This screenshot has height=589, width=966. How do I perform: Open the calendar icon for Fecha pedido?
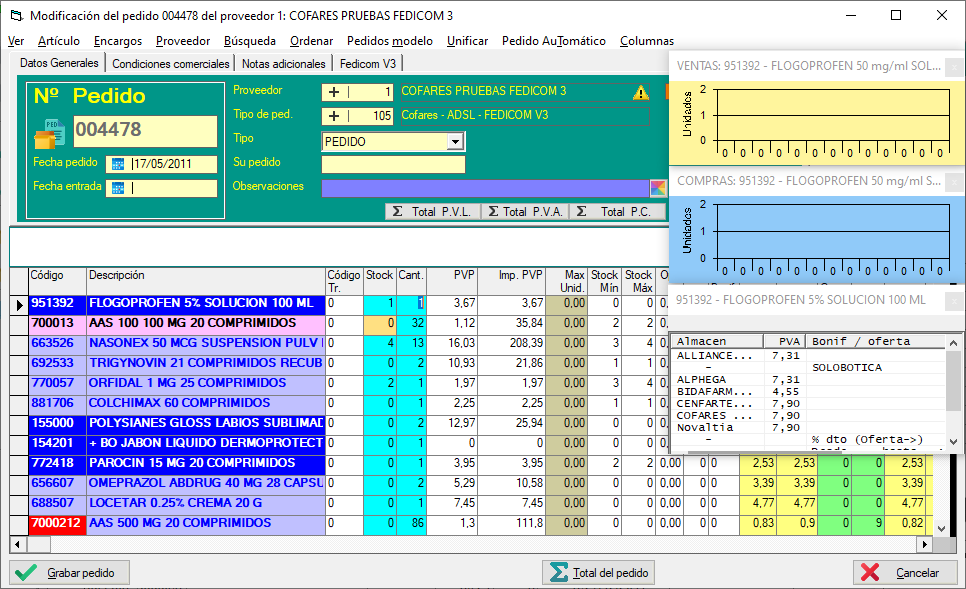pyautogui.click(x=118, y=165)
